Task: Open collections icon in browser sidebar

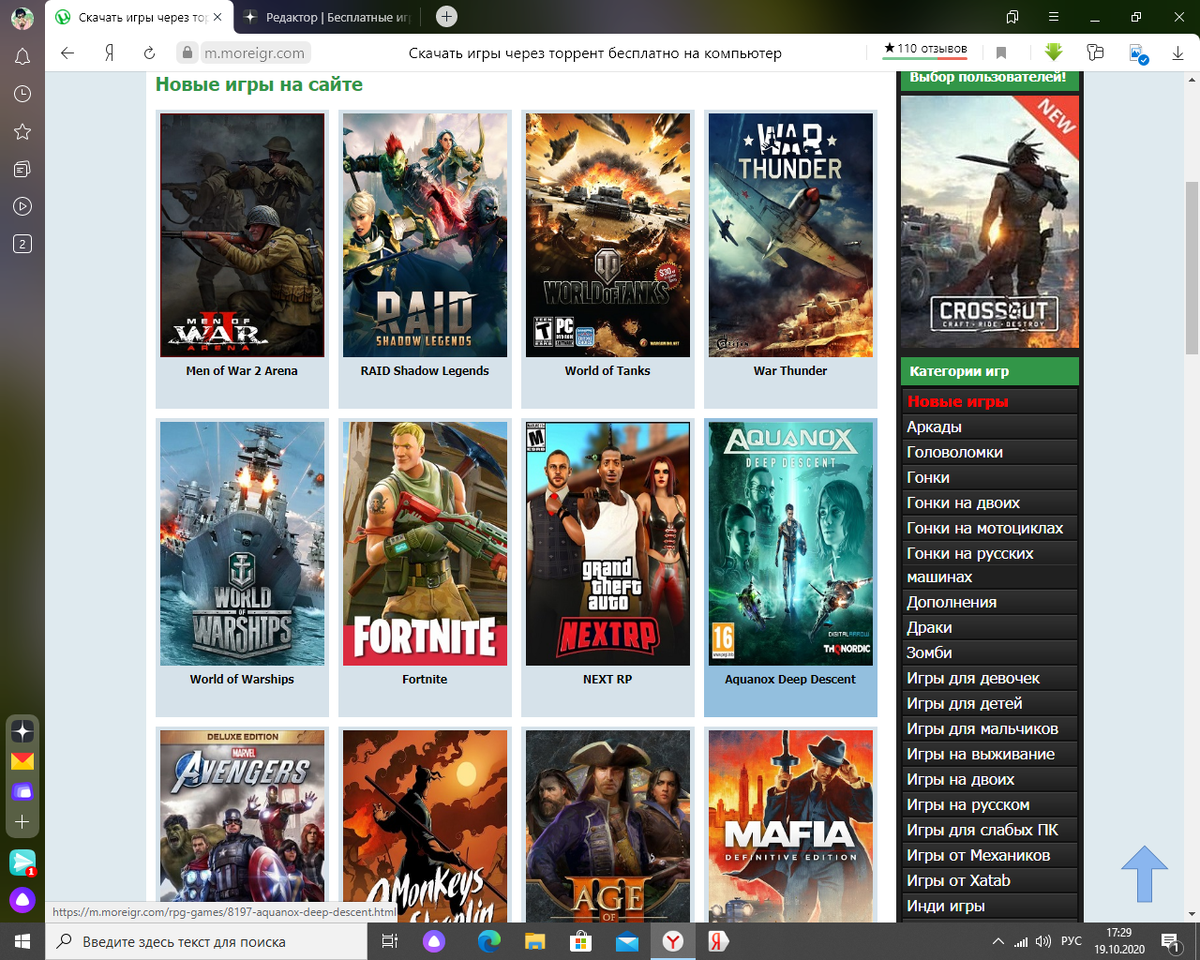Action: (x=22, y=169)
